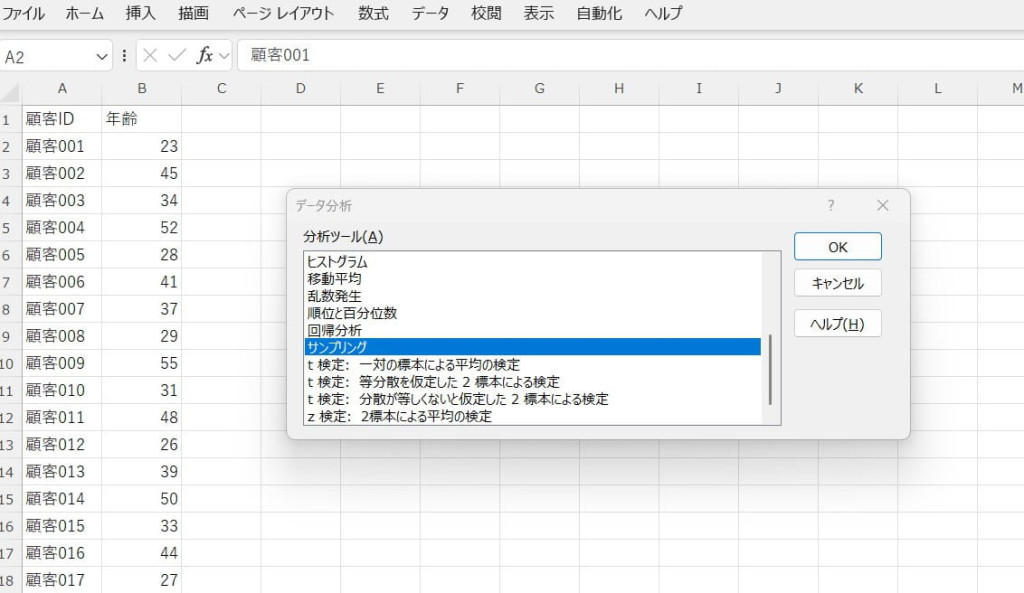Viewport: 1024px width, 593px height.
Task: Switch to the データ ribbon tab
Action: [x=430, y=14]
